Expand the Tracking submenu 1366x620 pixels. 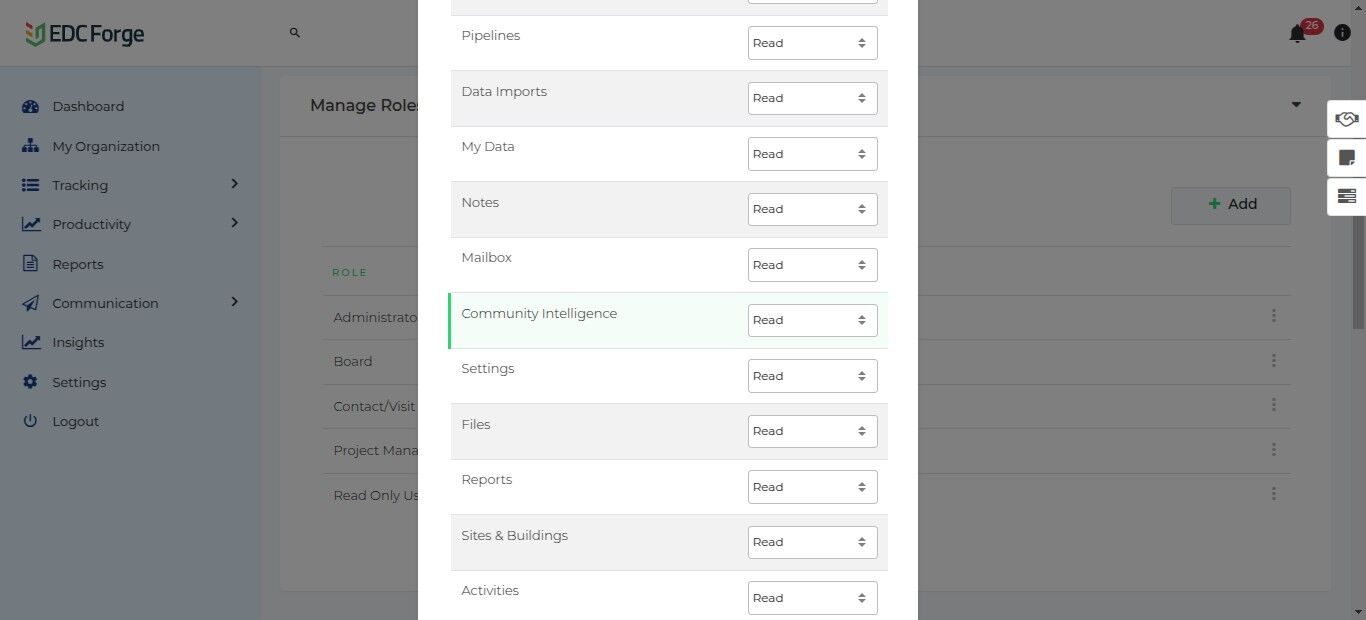pyautogui.click(x=234, y=184)
